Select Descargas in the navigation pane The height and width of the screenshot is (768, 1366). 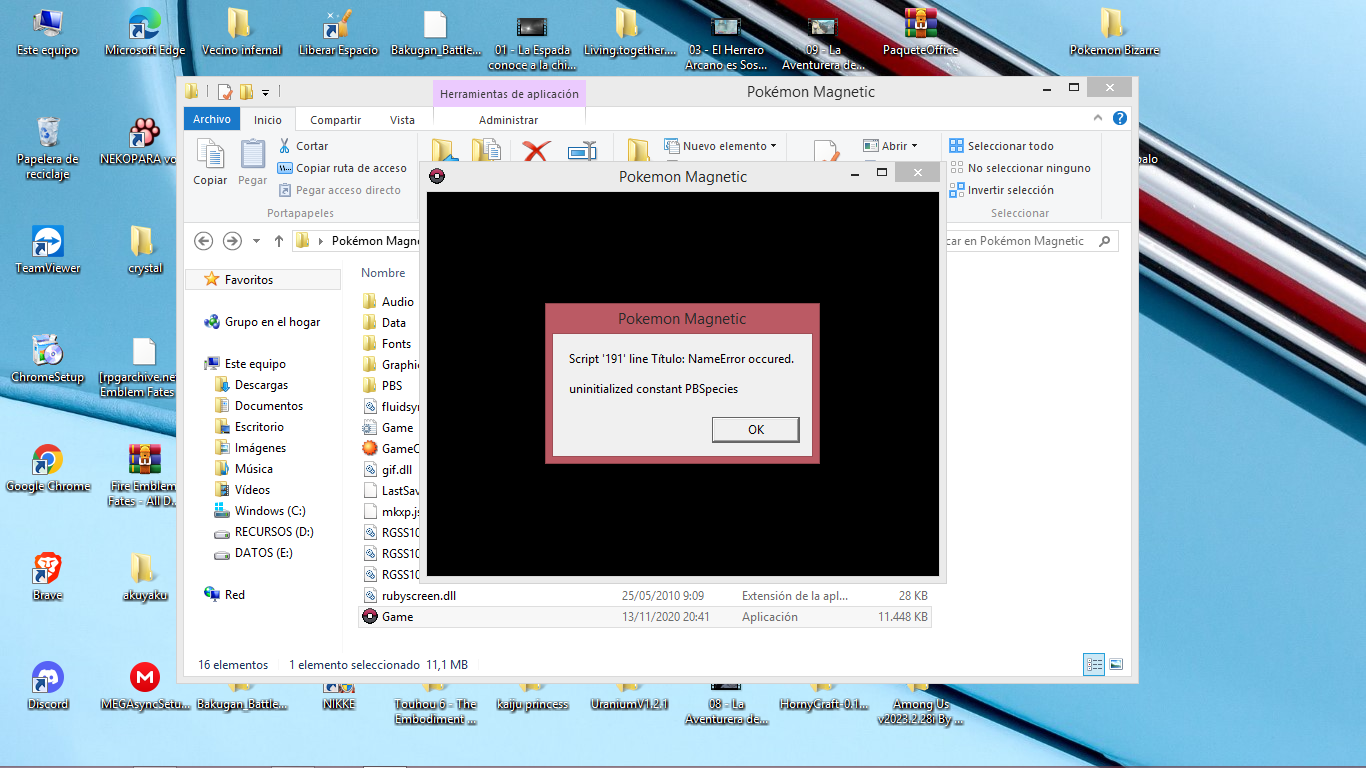[x=260, y=385]
